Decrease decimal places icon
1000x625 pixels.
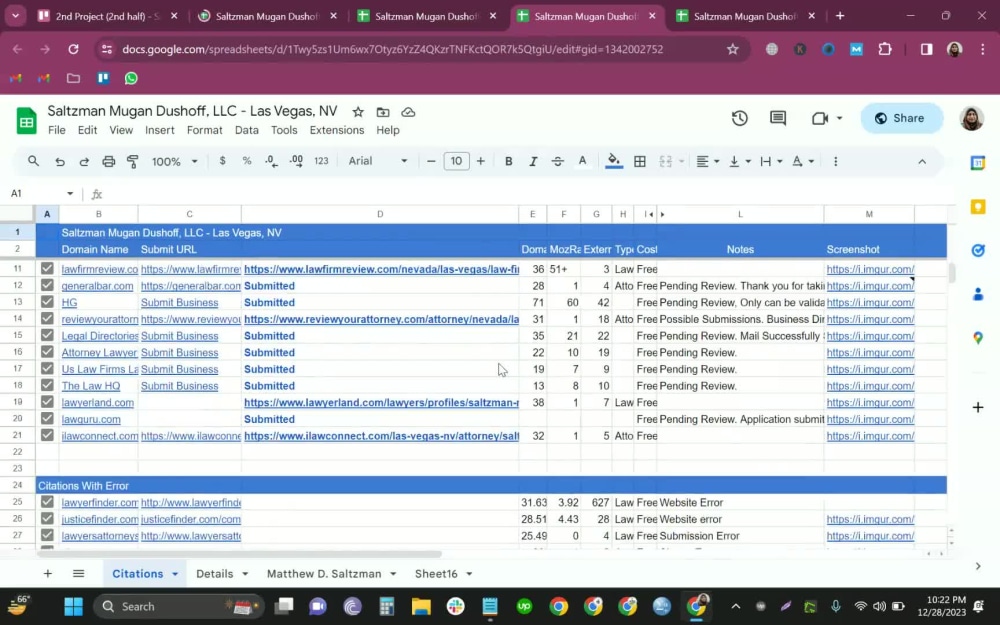coord(271,161)
